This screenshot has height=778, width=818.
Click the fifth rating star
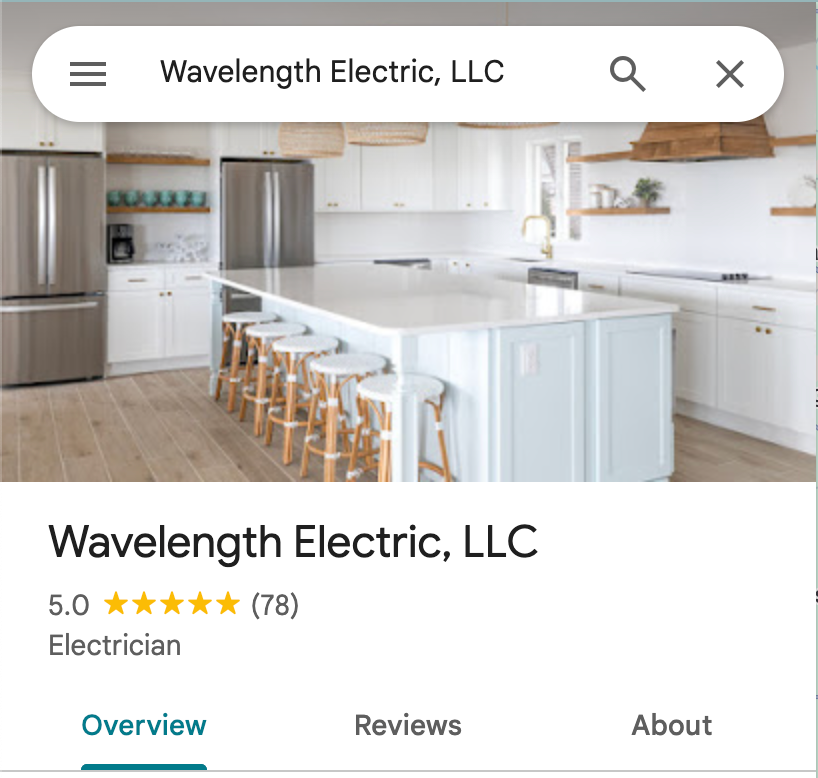pyautogui.click(x=228, y=604)
